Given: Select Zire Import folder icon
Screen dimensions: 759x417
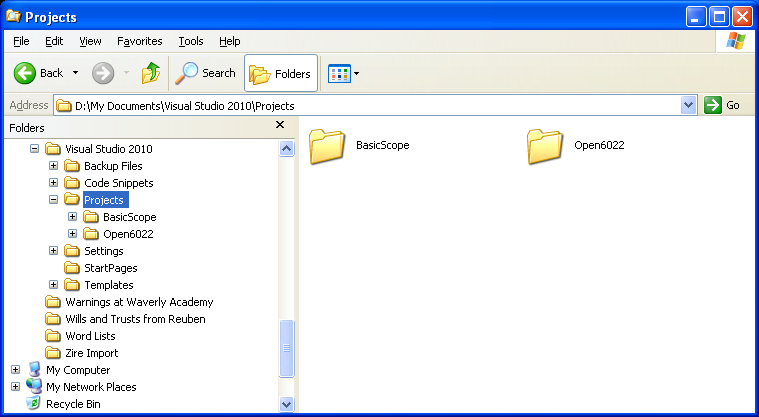Looking at the screenshot, I should click(53, 353).
